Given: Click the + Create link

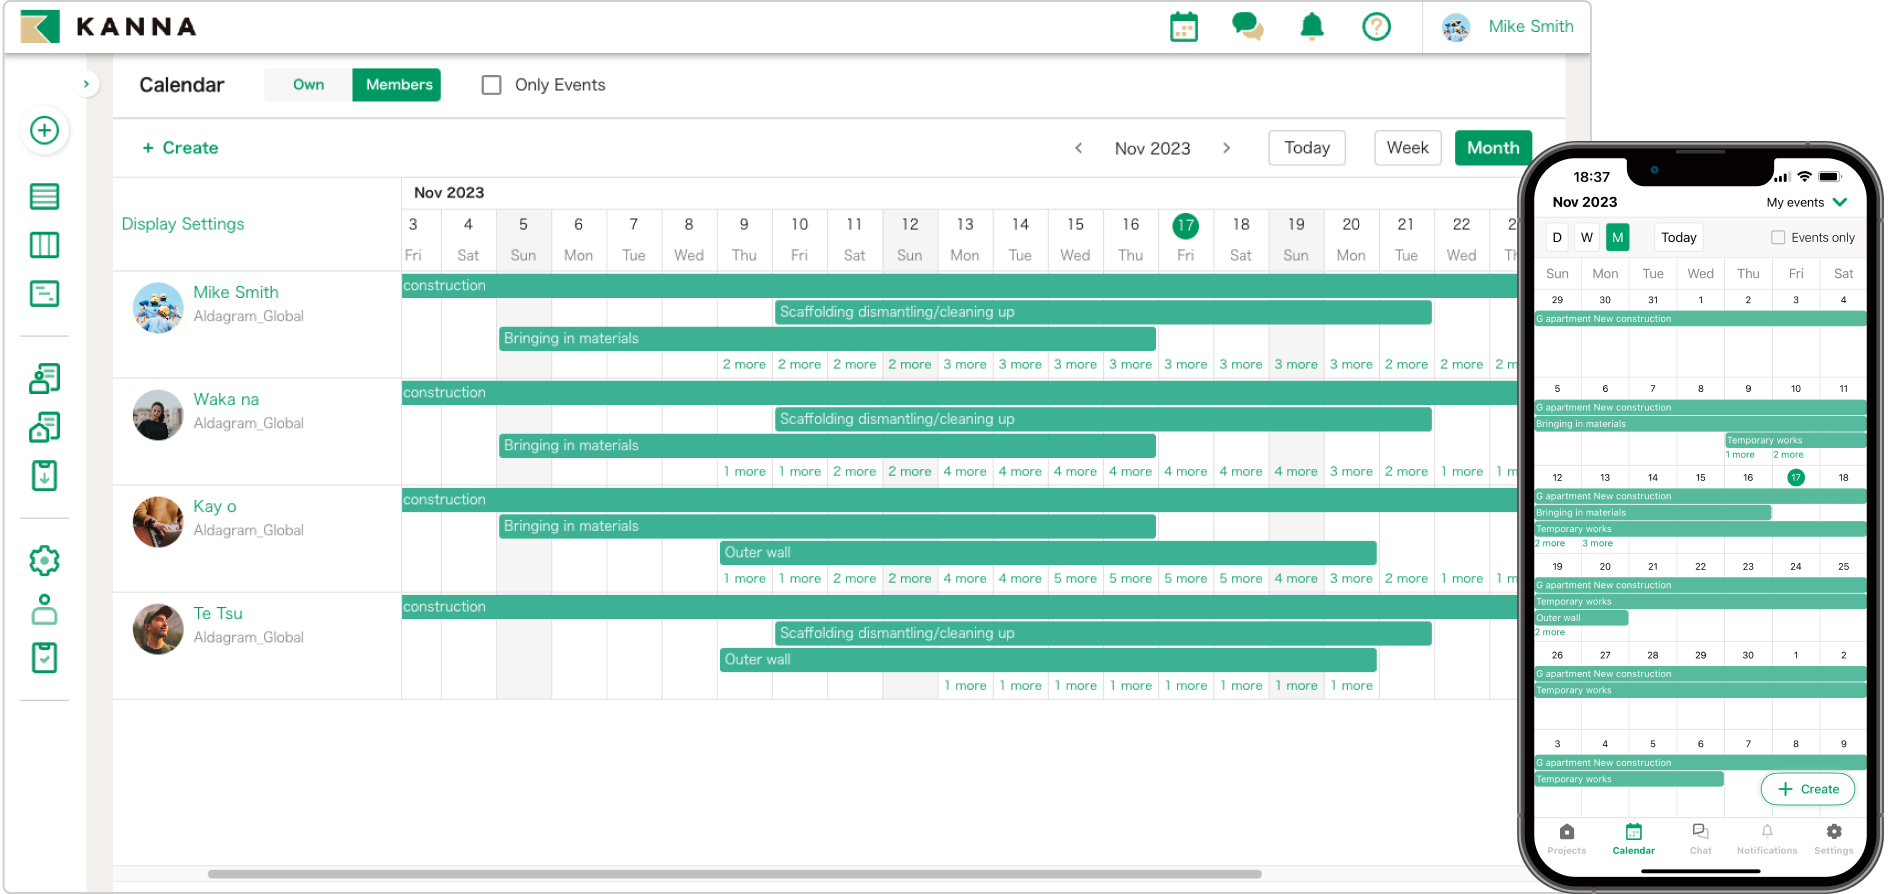Looking at the screenshot, I should click(180, 148).
